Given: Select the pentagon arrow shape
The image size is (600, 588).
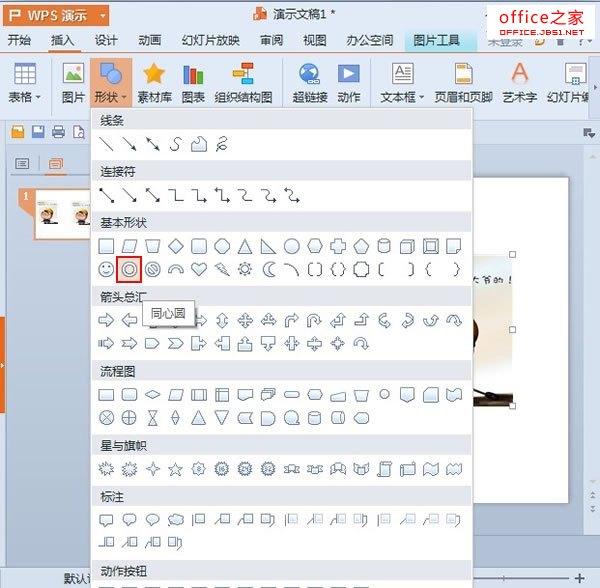Looking at the screenshot, I should (x=152, y=344).
